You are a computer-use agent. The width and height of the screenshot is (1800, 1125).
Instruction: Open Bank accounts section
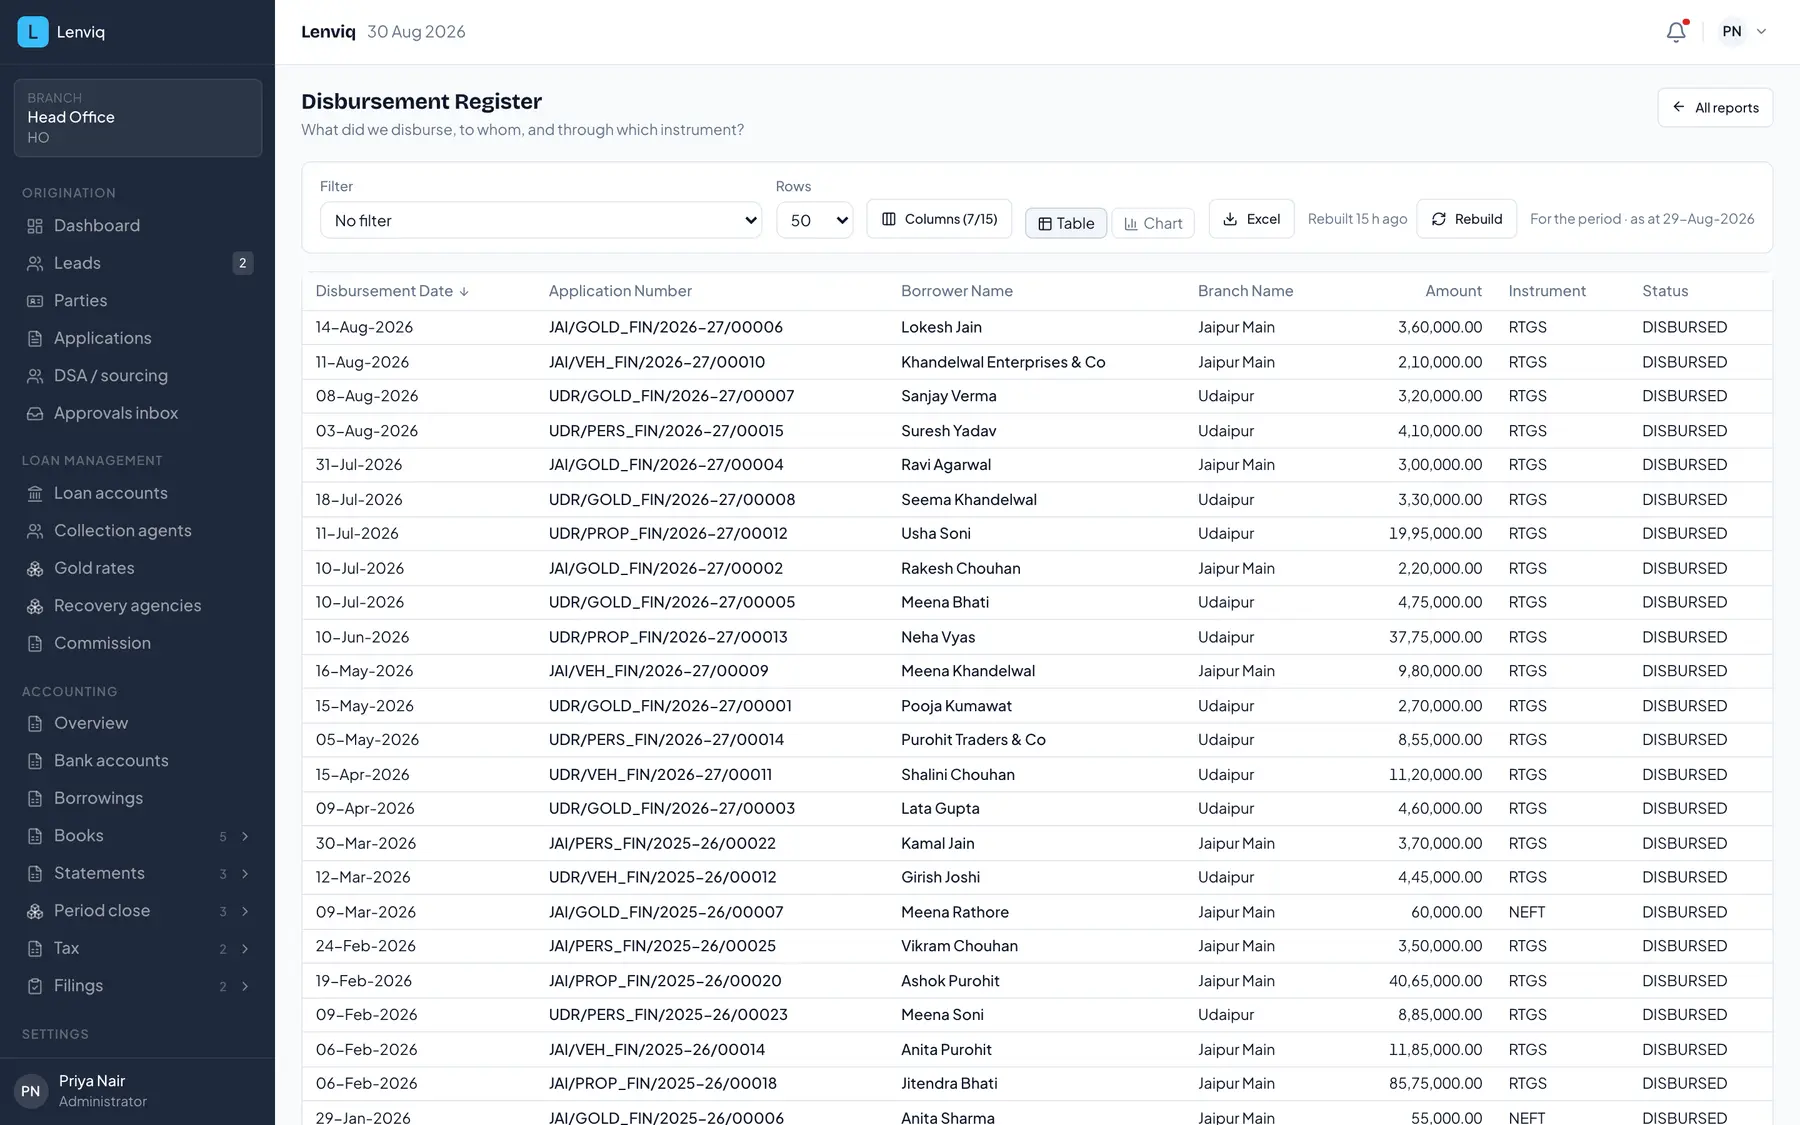(138, 761)
